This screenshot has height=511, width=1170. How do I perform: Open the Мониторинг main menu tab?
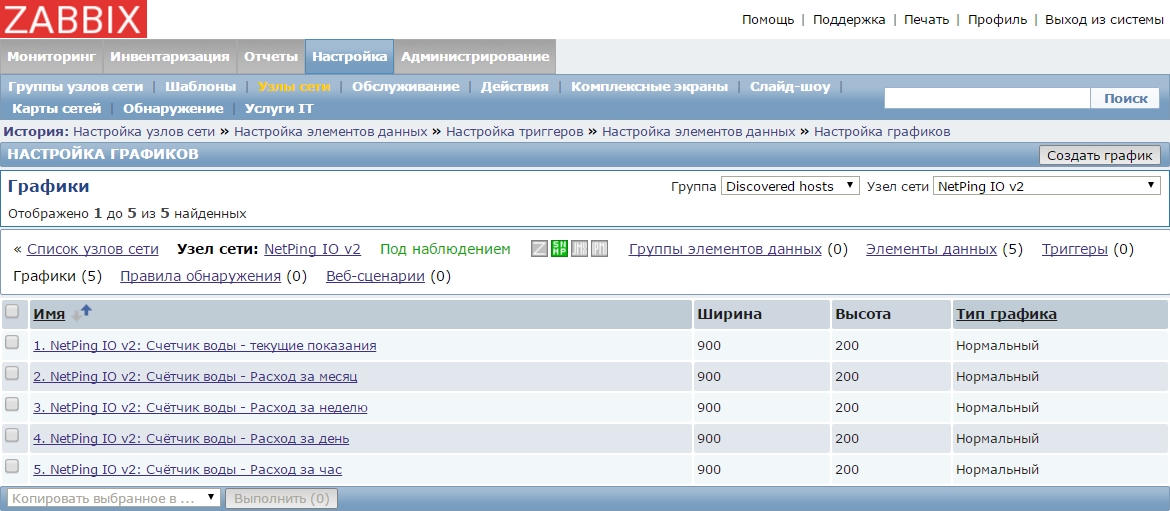[x=52, y=57]
